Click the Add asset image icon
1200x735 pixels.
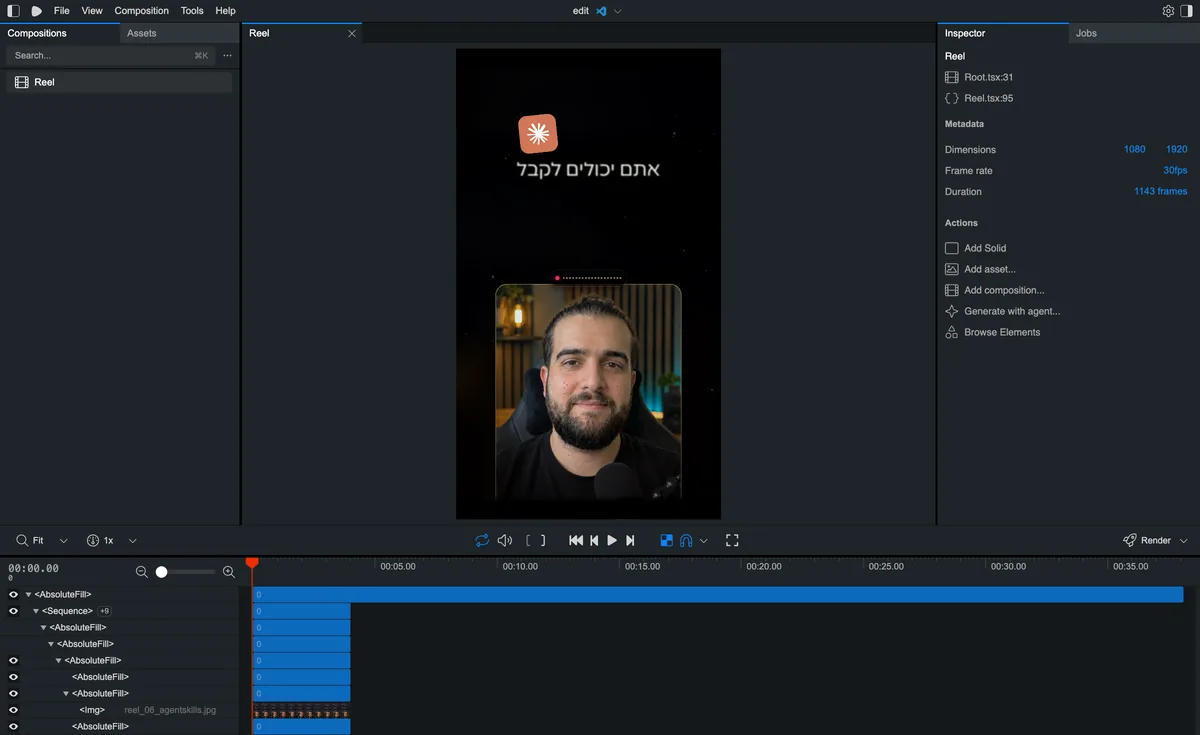(952, 269)
